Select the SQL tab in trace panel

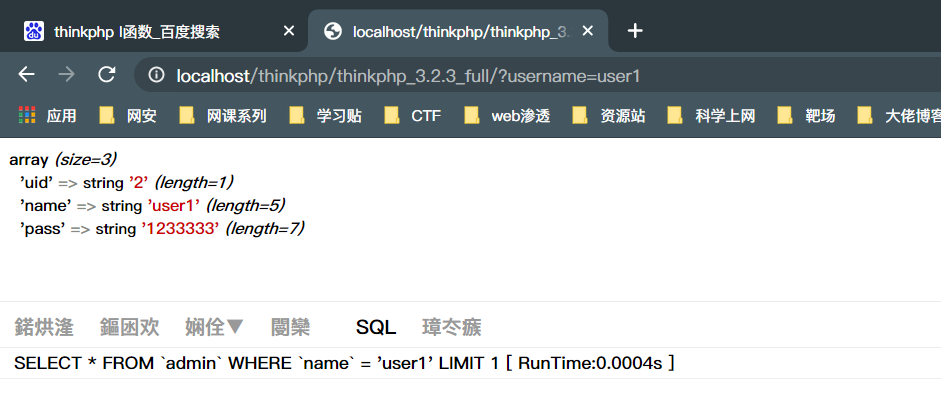[x=376, y=327]
